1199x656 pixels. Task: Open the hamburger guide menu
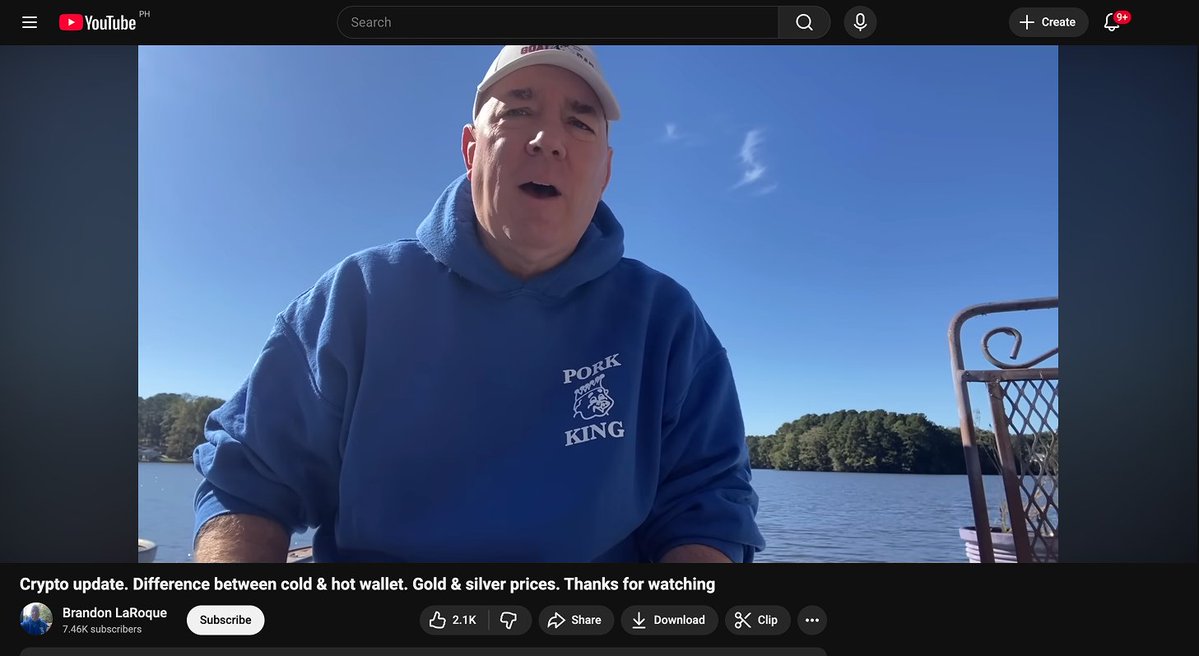point(29,22)
